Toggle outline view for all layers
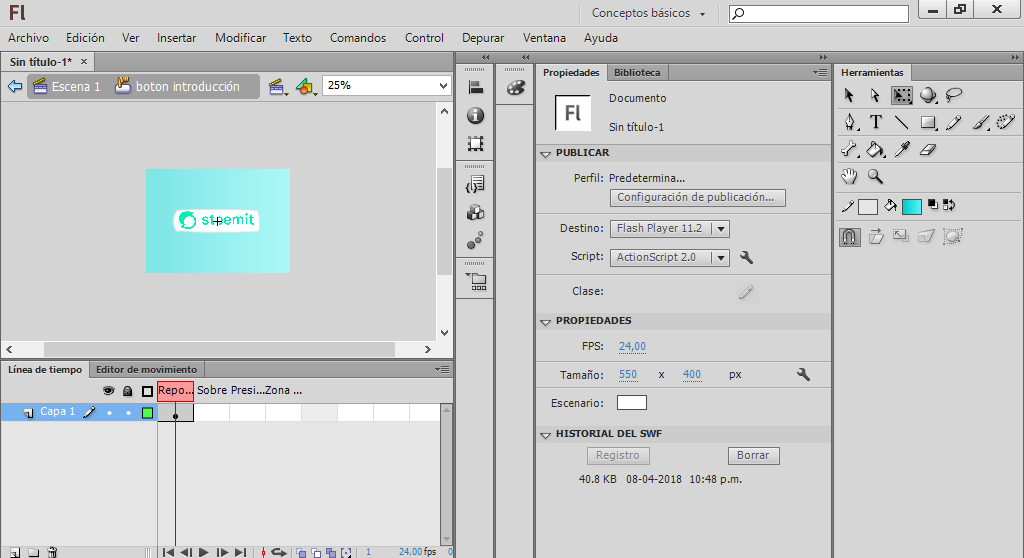The height and width of the screenshot is (558, 1024). point(147,391)
